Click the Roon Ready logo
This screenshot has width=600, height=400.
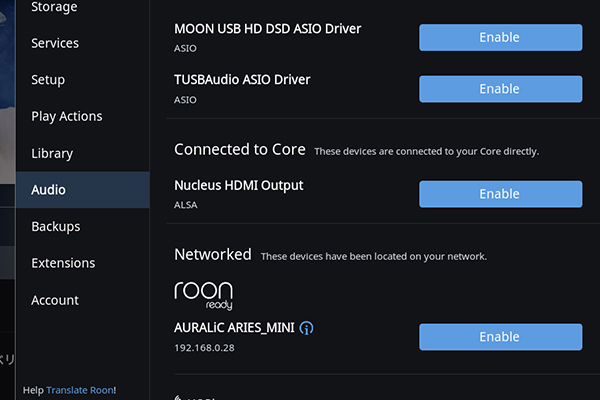(203, 295)
